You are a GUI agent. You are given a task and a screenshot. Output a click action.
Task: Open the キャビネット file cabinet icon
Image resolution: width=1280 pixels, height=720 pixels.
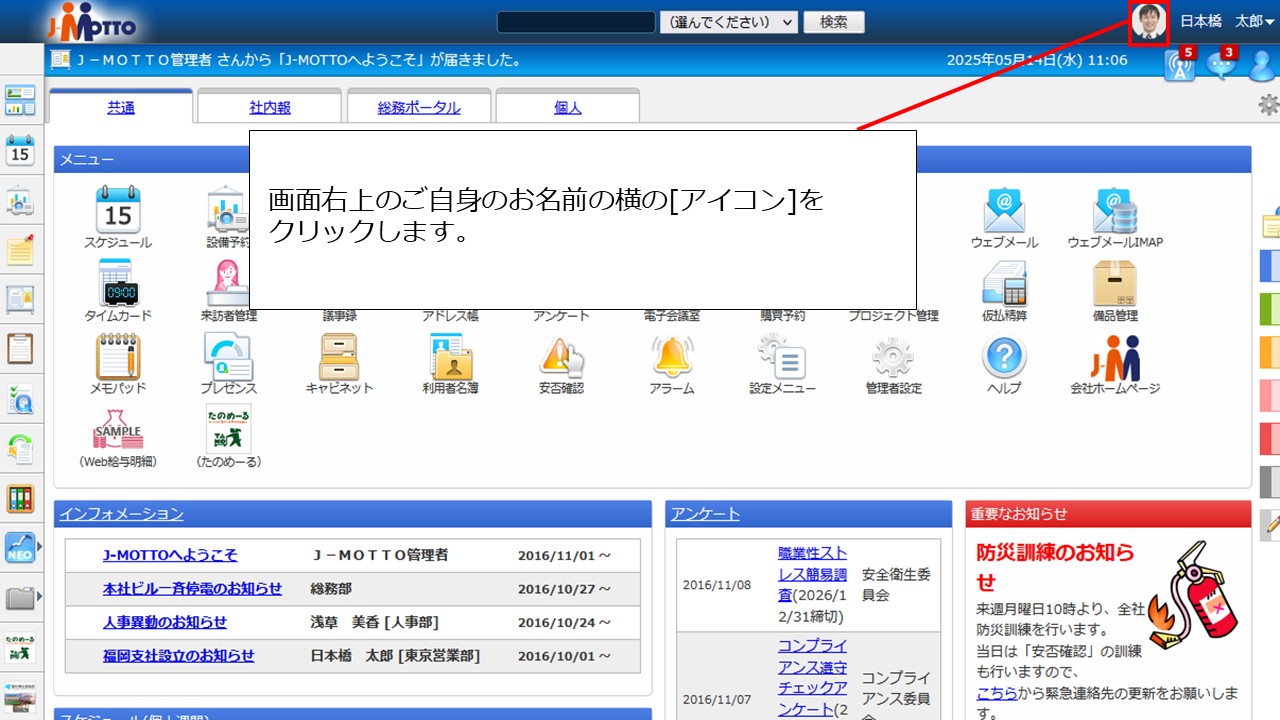[x=338, y=356]
